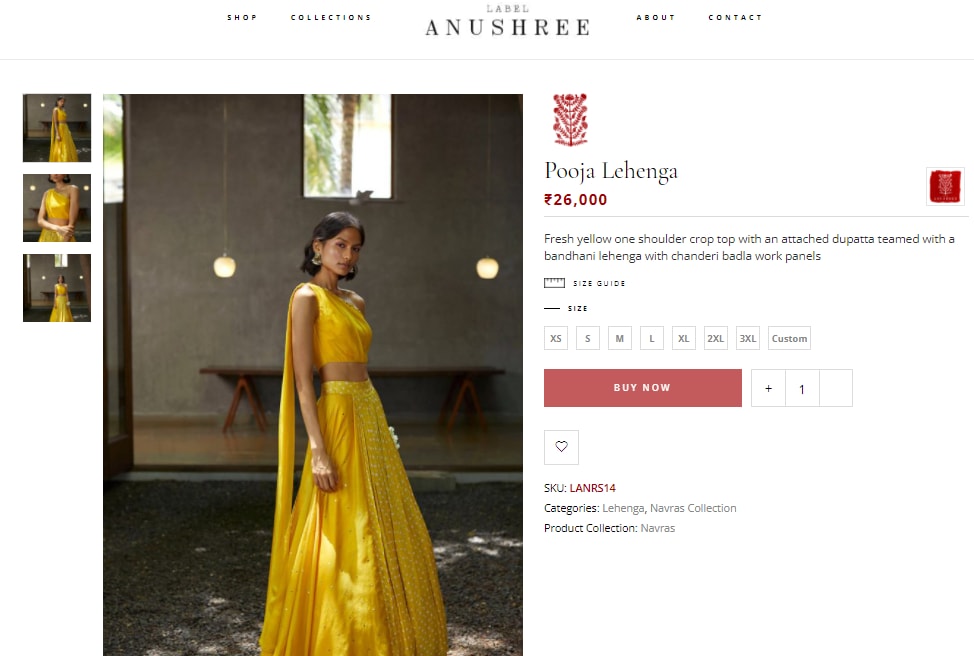Screen dimensions: 974x656
Task: Choose size M
Action: [x=619, y=338]
